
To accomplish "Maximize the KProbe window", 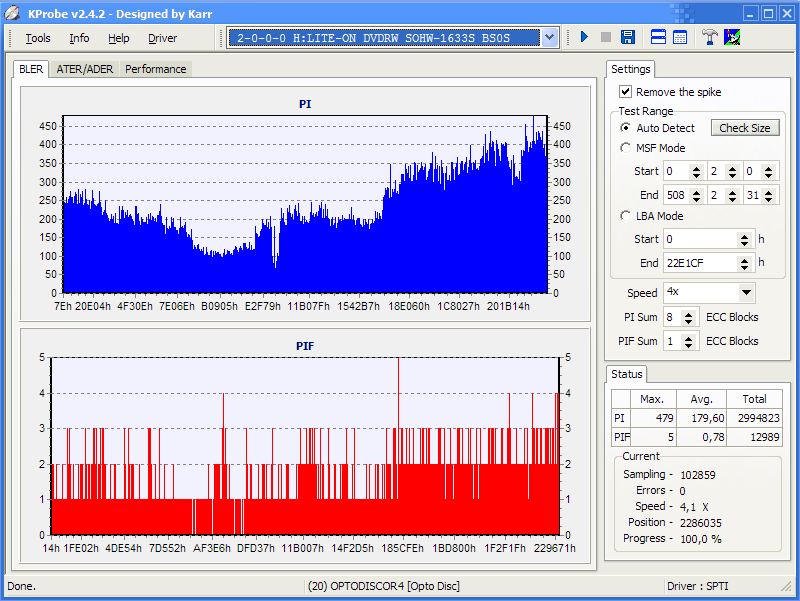I will [x=768, y=13].
